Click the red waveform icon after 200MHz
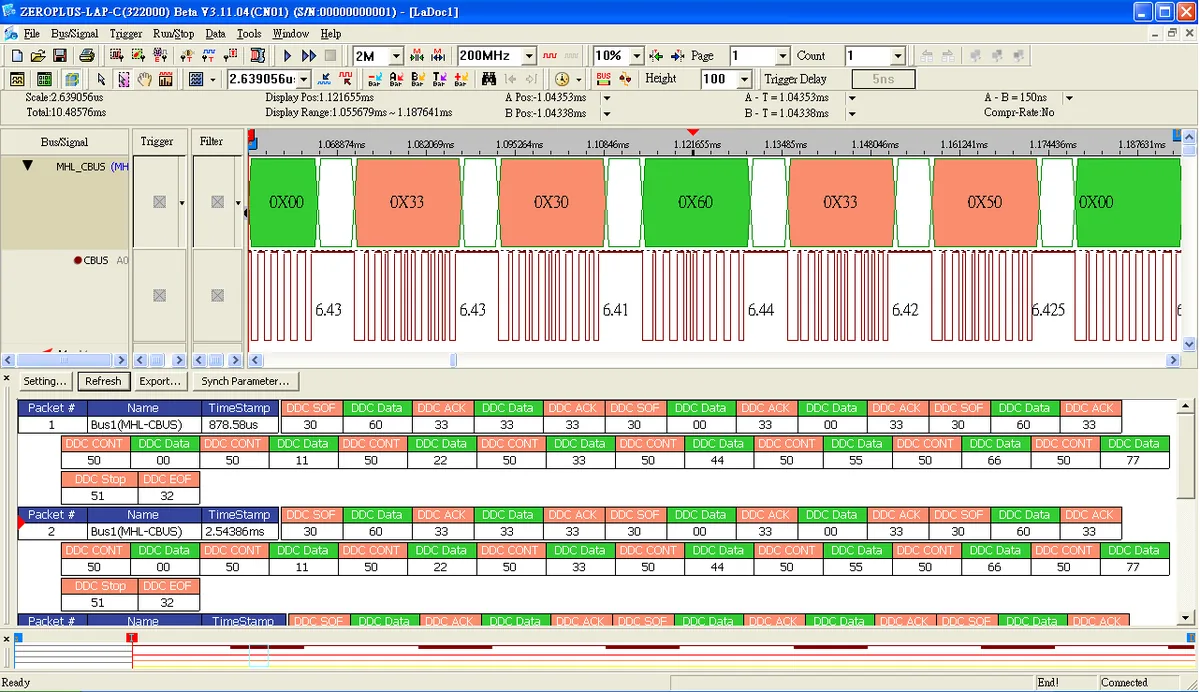Image resolution: width=1200 pixels, height=692 pixels. point(549,56)
